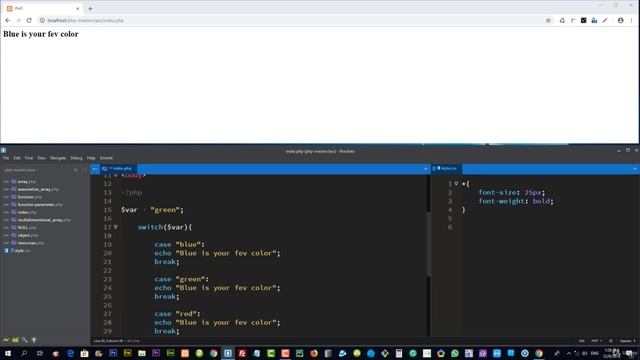
Task: Click the lightbulb icon at Brackets sidebar bottom
Action: [34, 340]
